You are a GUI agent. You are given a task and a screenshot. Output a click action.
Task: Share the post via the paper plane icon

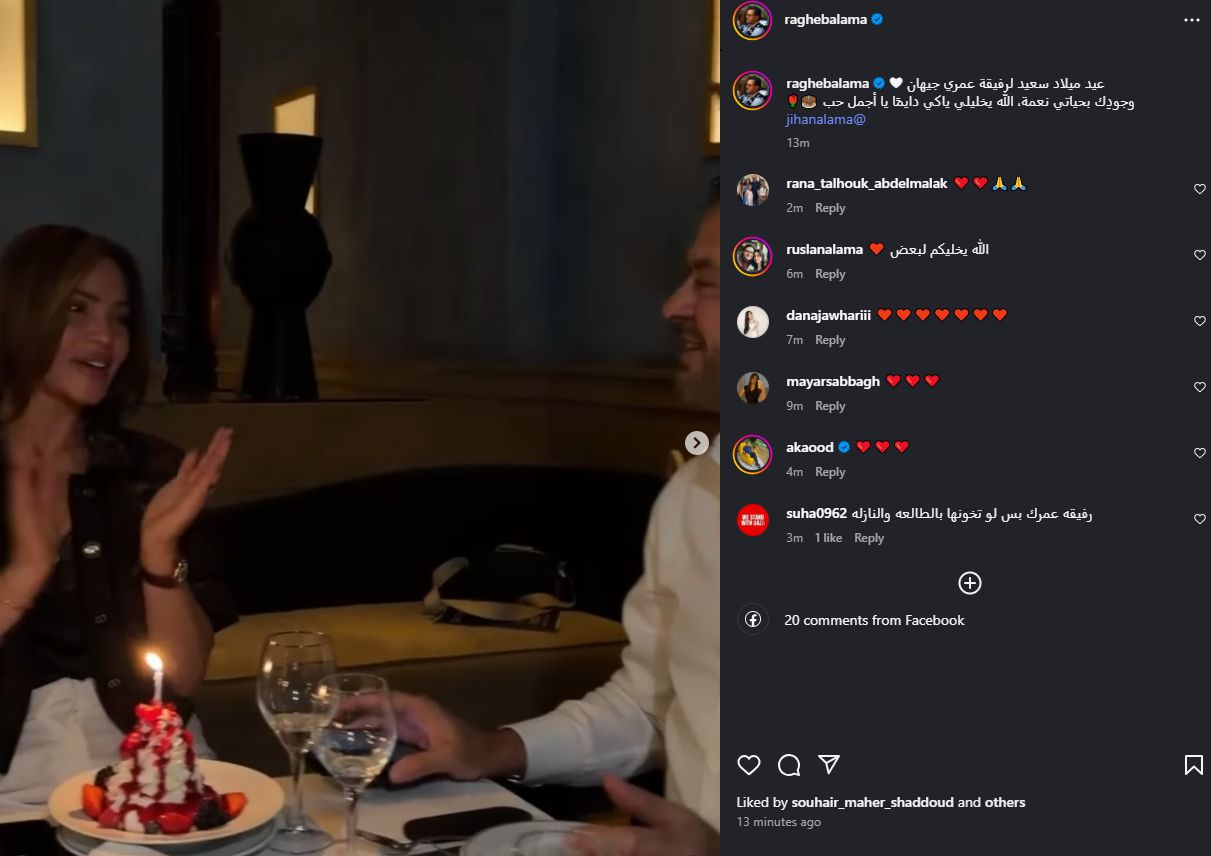[829, 765]
